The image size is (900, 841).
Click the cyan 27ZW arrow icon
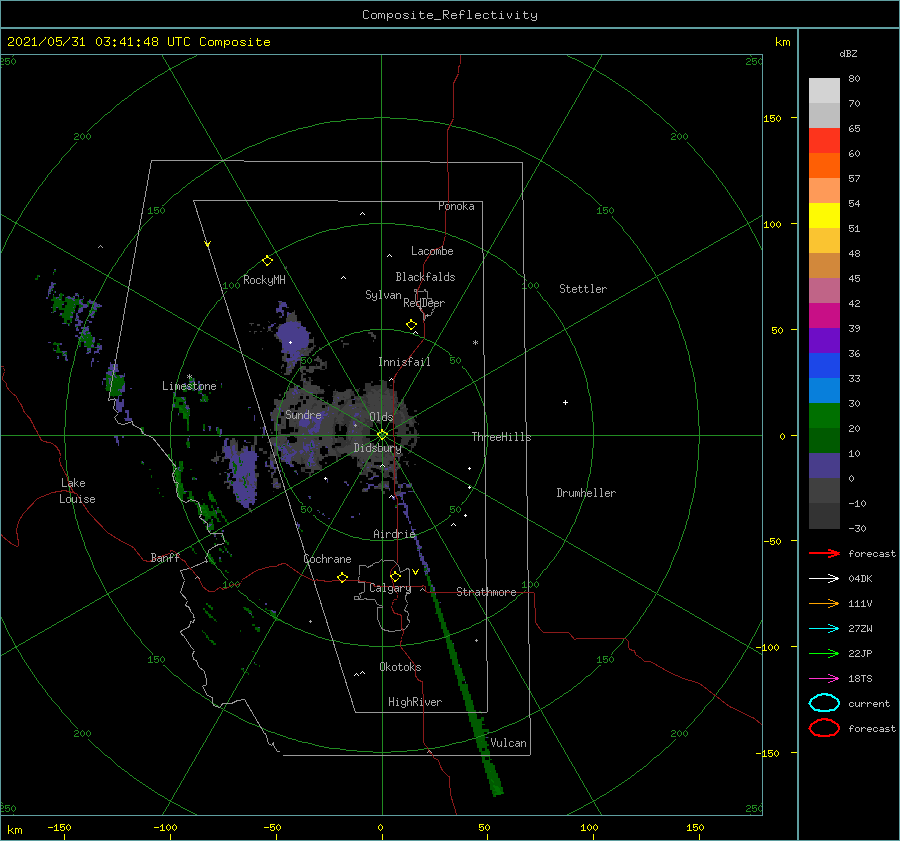824,629
